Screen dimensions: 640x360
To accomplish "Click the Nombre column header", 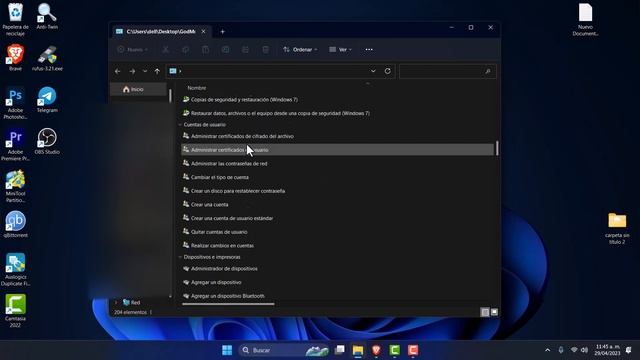I will click(x=197, y=88).
